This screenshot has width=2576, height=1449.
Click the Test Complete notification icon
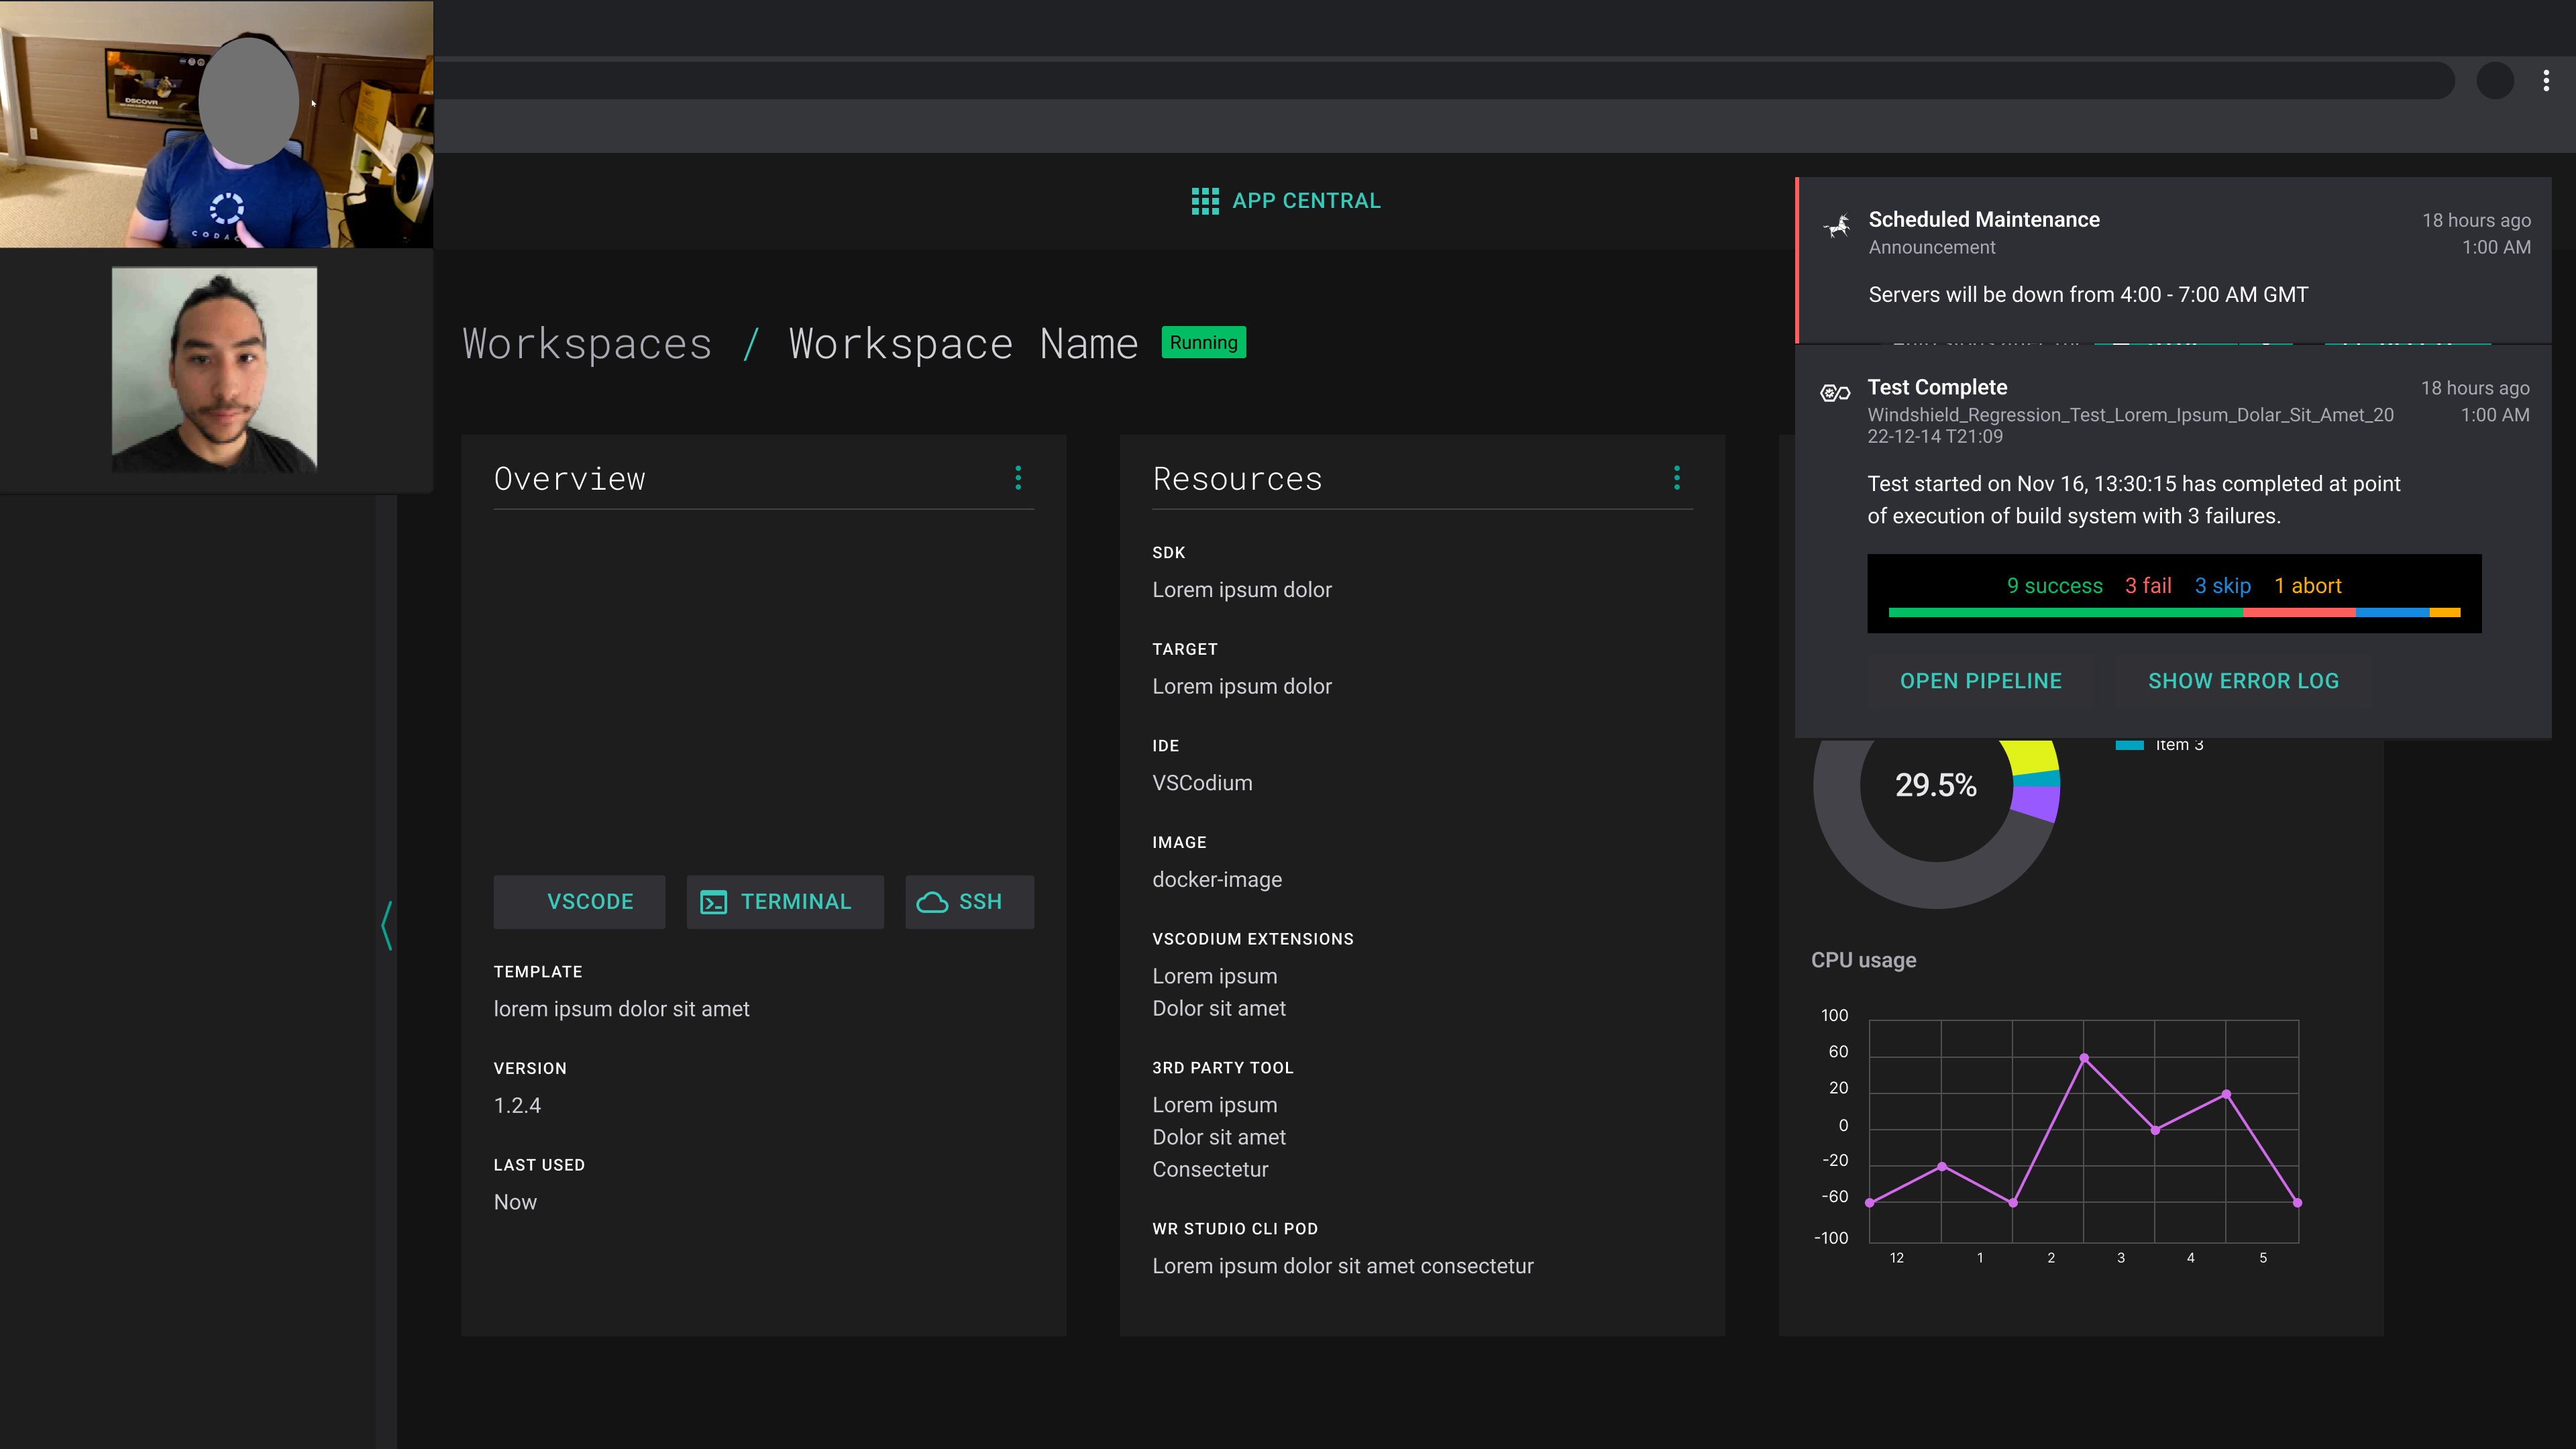[1835, 393]
